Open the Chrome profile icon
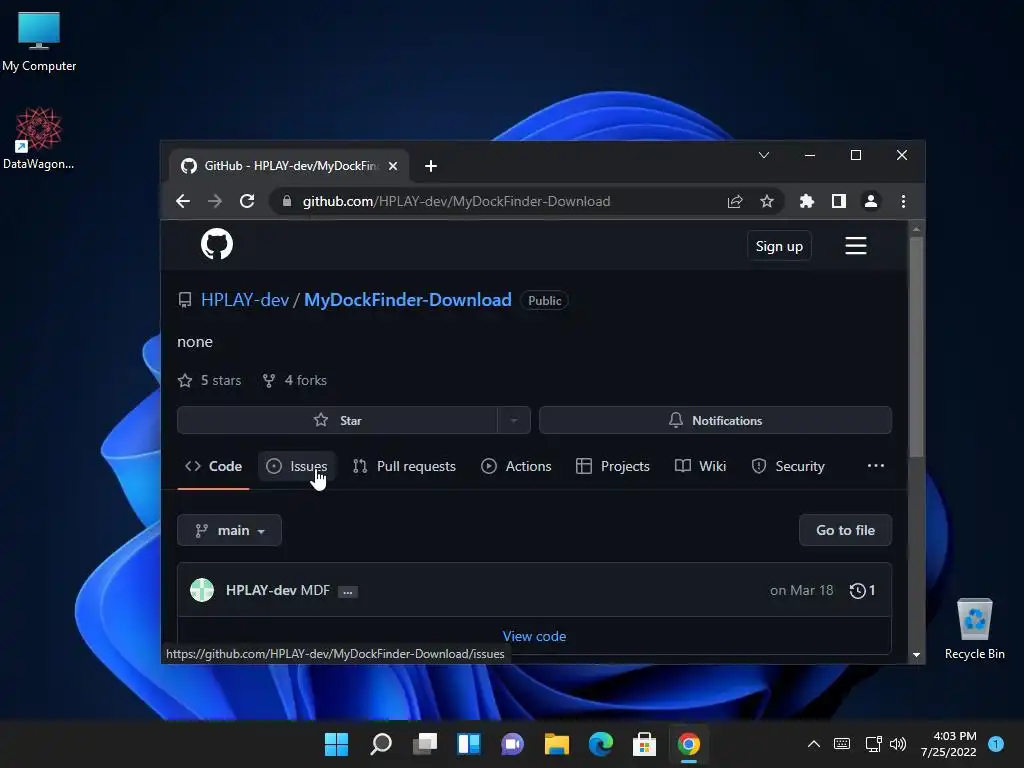The width and height of the screenshot is (1024, 768). [x=871, y=201]
